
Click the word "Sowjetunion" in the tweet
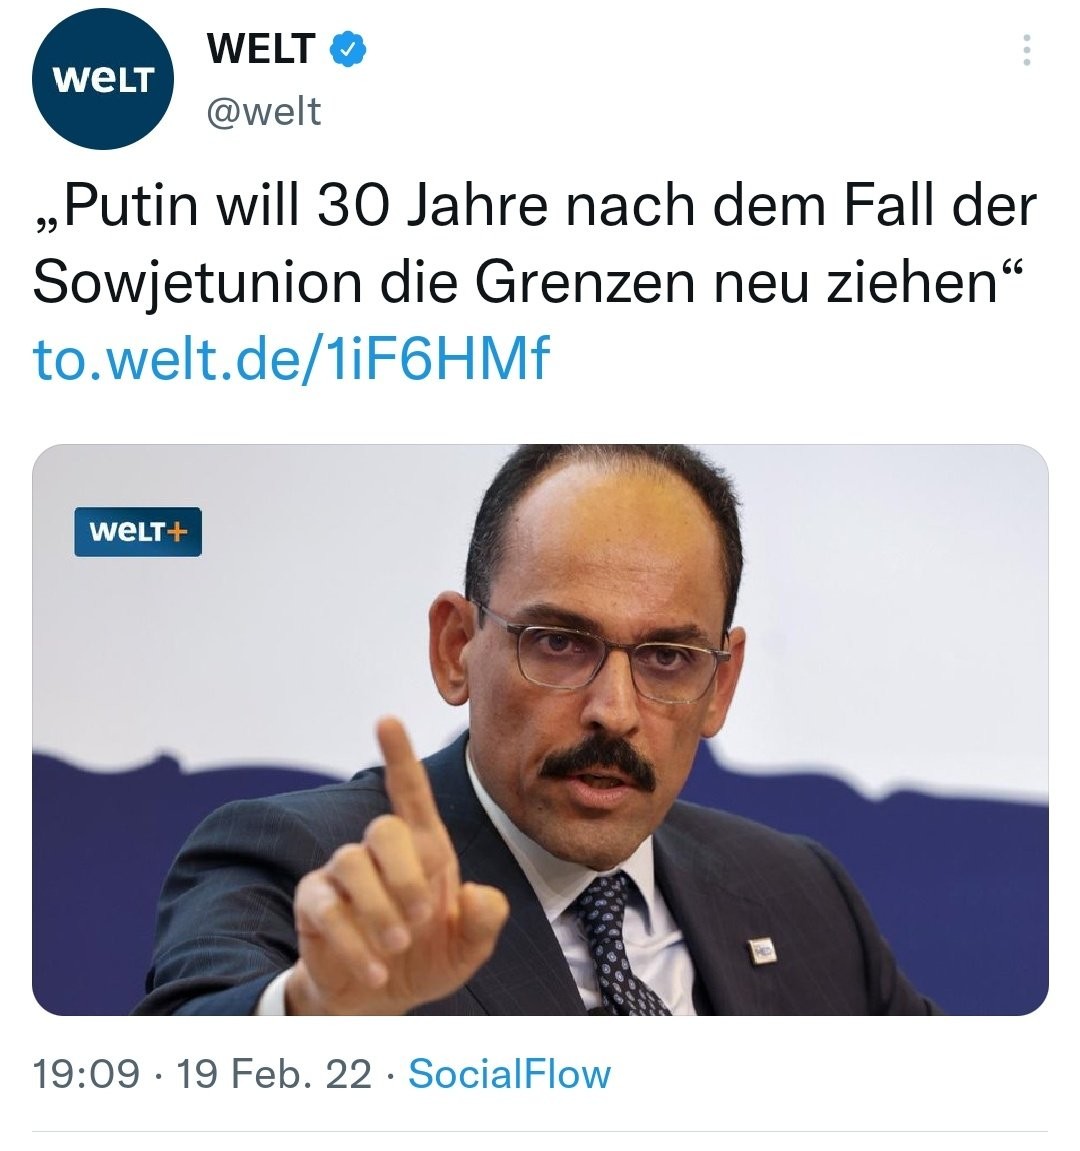[198, 283]
